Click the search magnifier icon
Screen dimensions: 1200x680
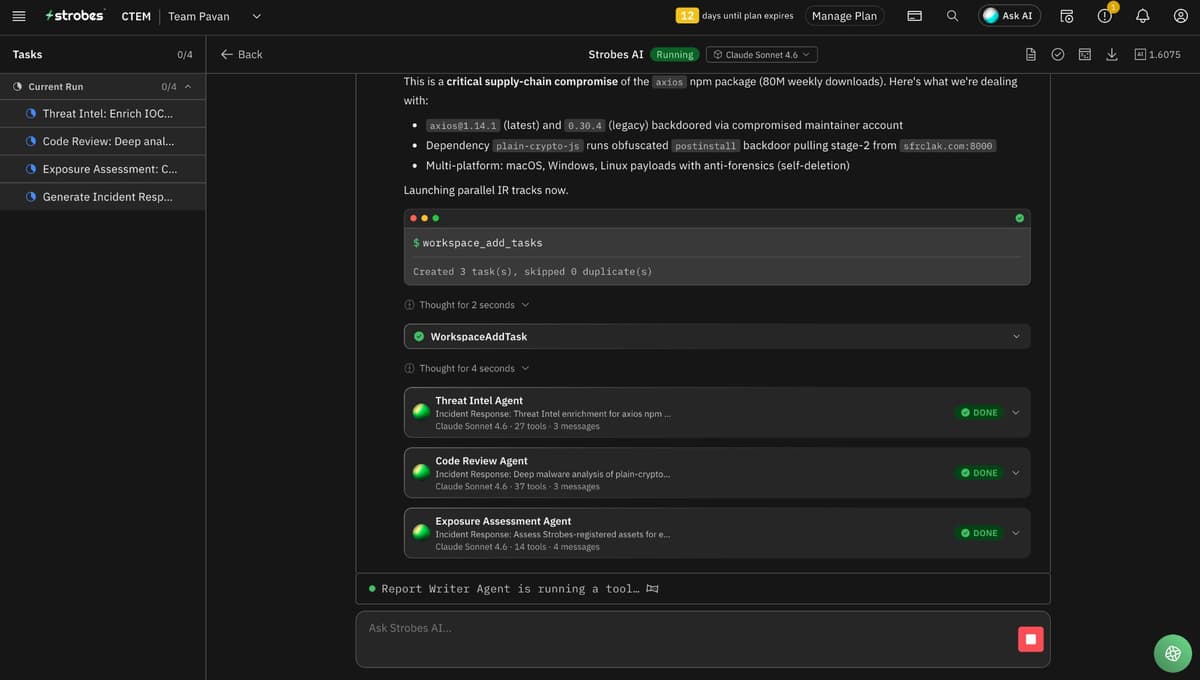point(952,16)
